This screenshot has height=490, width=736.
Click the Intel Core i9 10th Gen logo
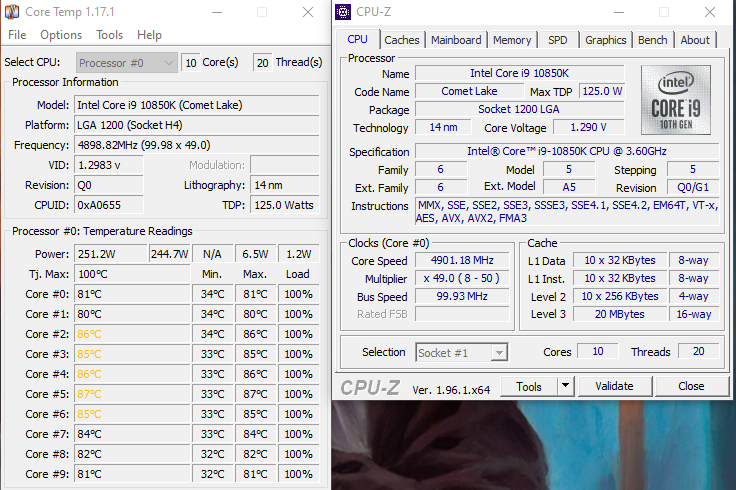tap(675, 100)
